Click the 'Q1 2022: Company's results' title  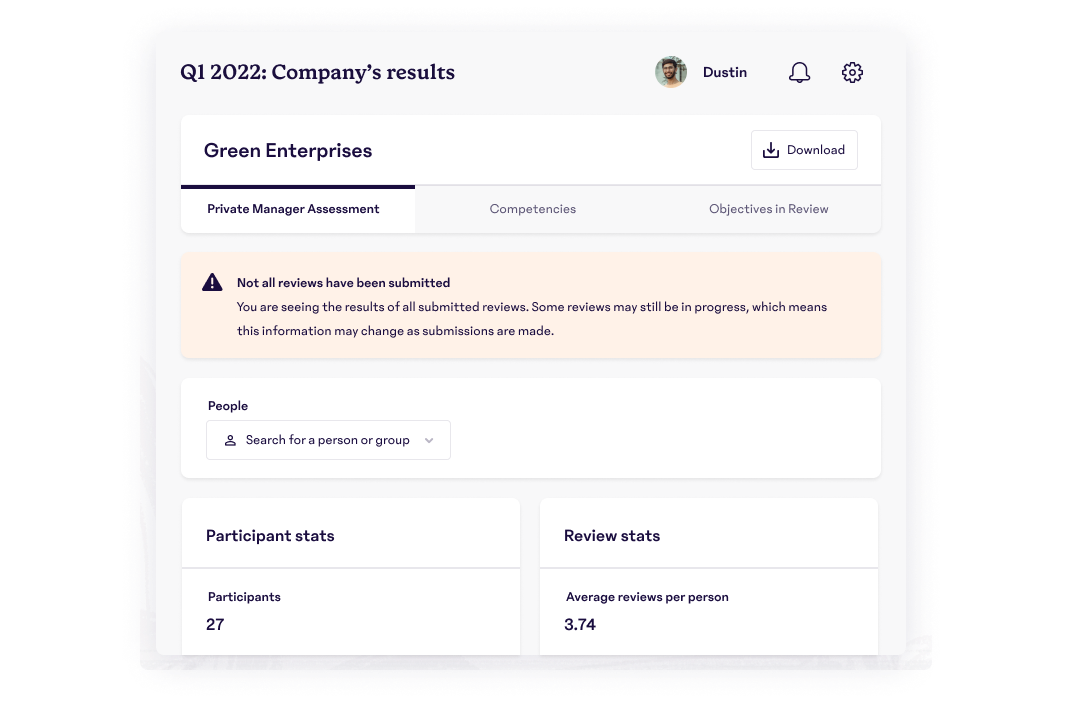(317, 72)
